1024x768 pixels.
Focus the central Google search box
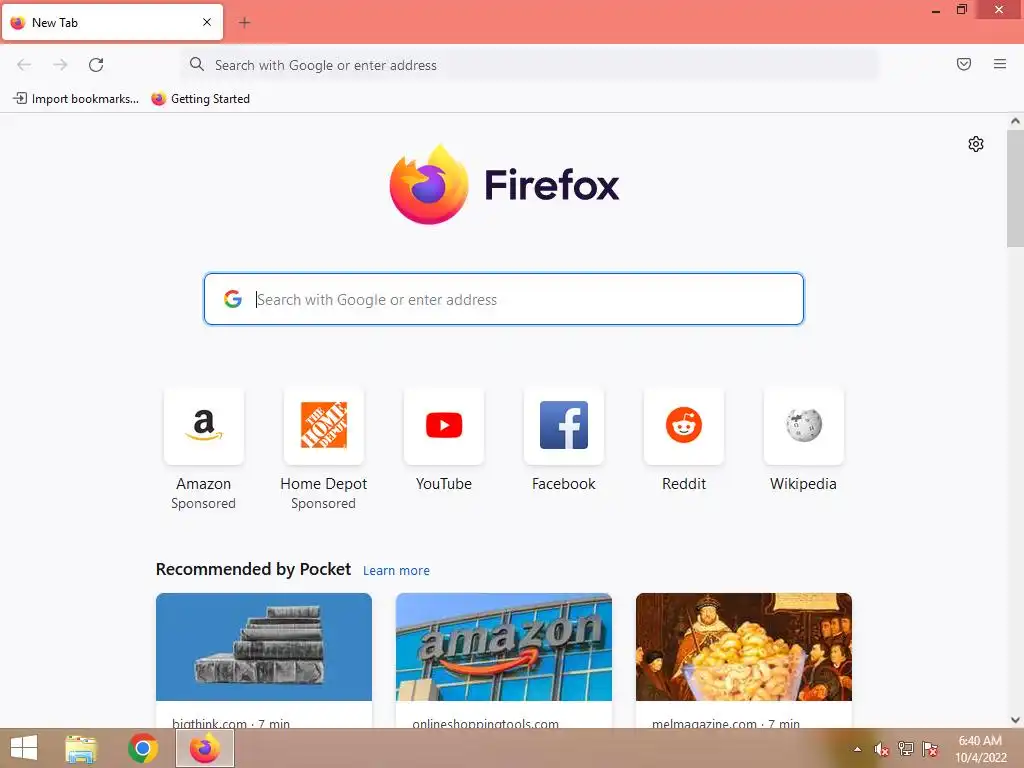504,299
